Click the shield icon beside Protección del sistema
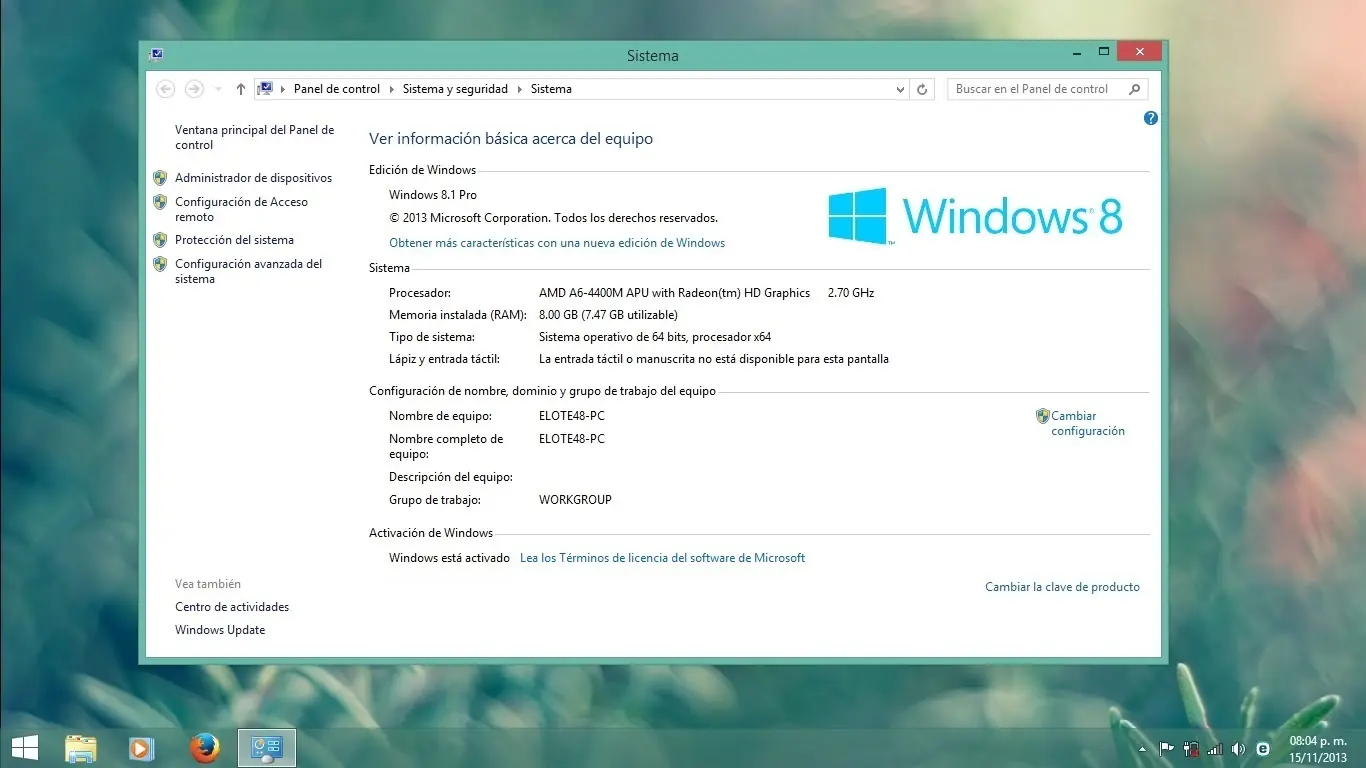 point(160,240)
